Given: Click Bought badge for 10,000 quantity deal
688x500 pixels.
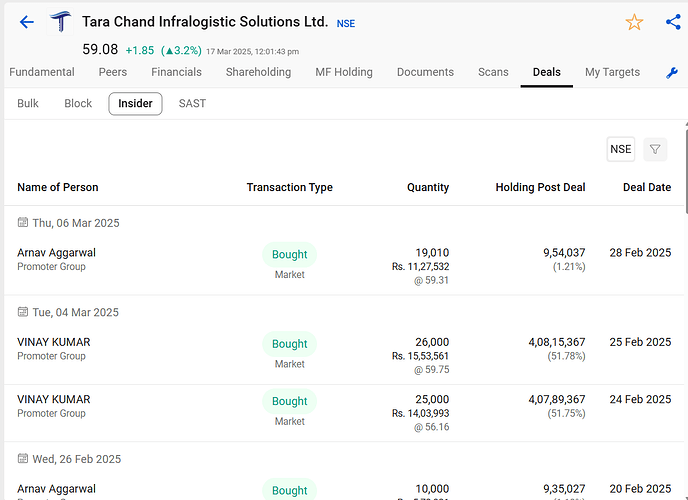Looking at the screenshot, I should [290, 489].
